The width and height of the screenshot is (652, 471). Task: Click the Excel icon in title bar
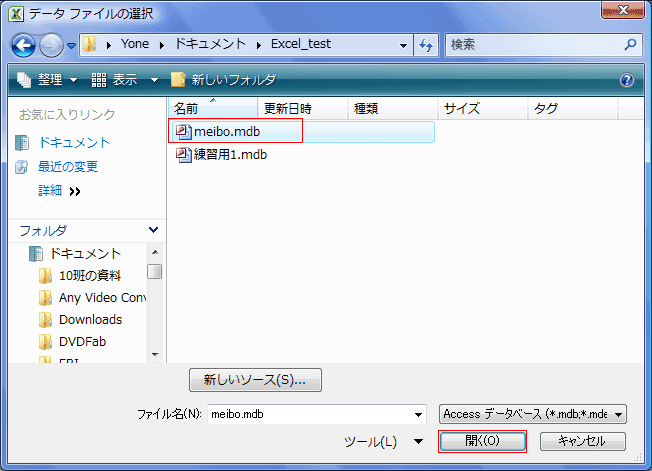16,14
